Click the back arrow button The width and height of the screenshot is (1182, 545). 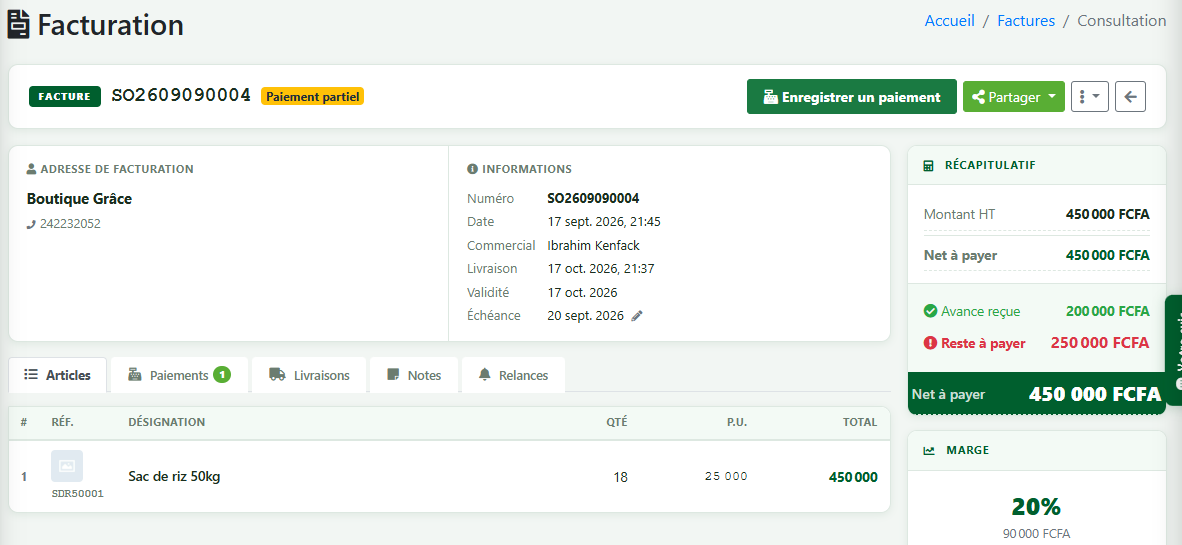[x=1130, y=96]
